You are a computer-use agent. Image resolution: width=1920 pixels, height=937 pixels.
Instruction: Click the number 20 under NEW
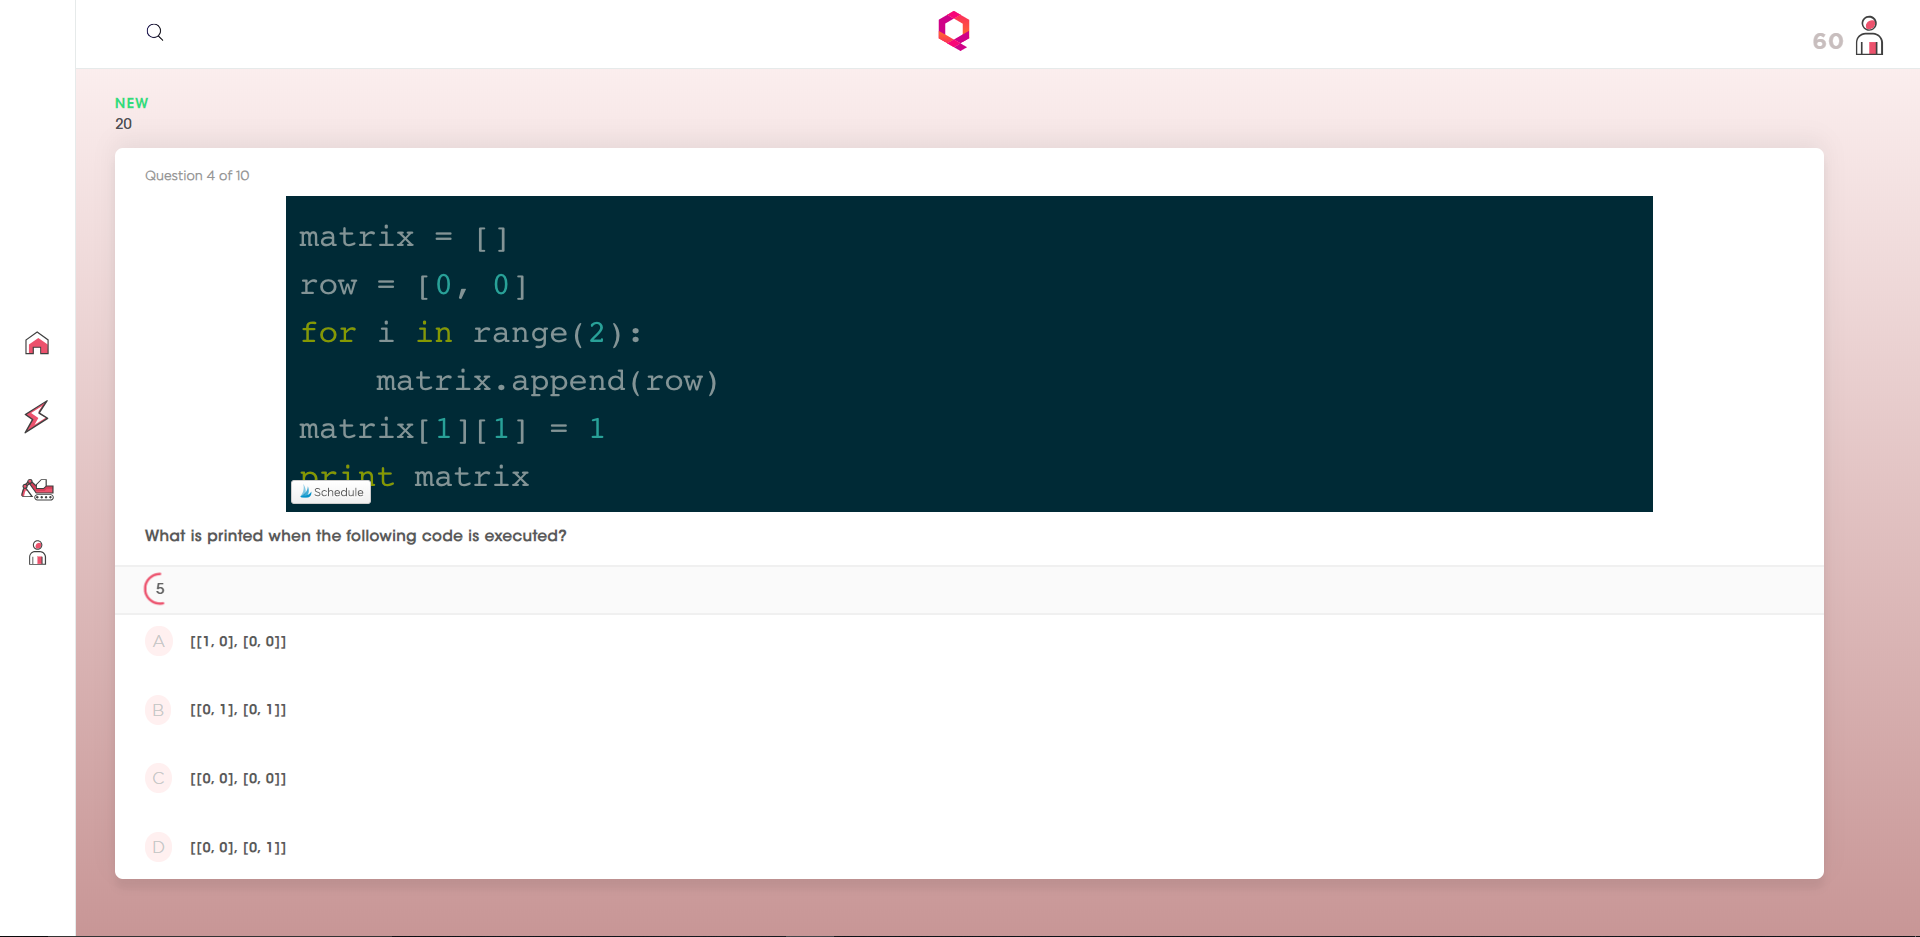[123, 124]
